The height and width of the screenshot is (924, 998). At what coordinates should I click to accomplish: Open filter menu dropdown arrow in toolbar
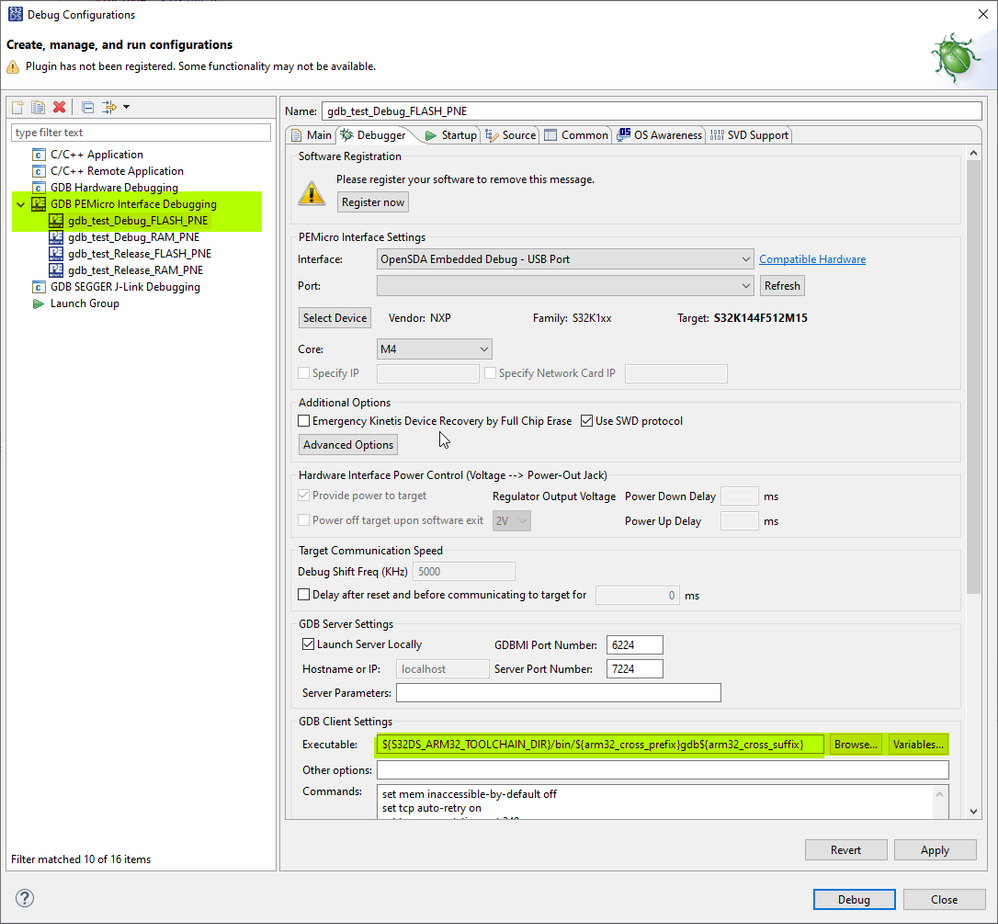126,107
